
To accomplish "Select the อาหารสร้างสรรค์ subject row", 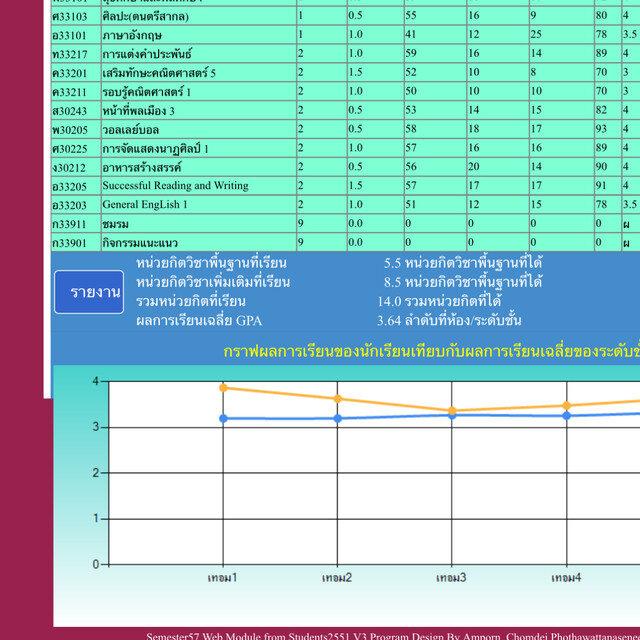I will (x=141, y=167).
